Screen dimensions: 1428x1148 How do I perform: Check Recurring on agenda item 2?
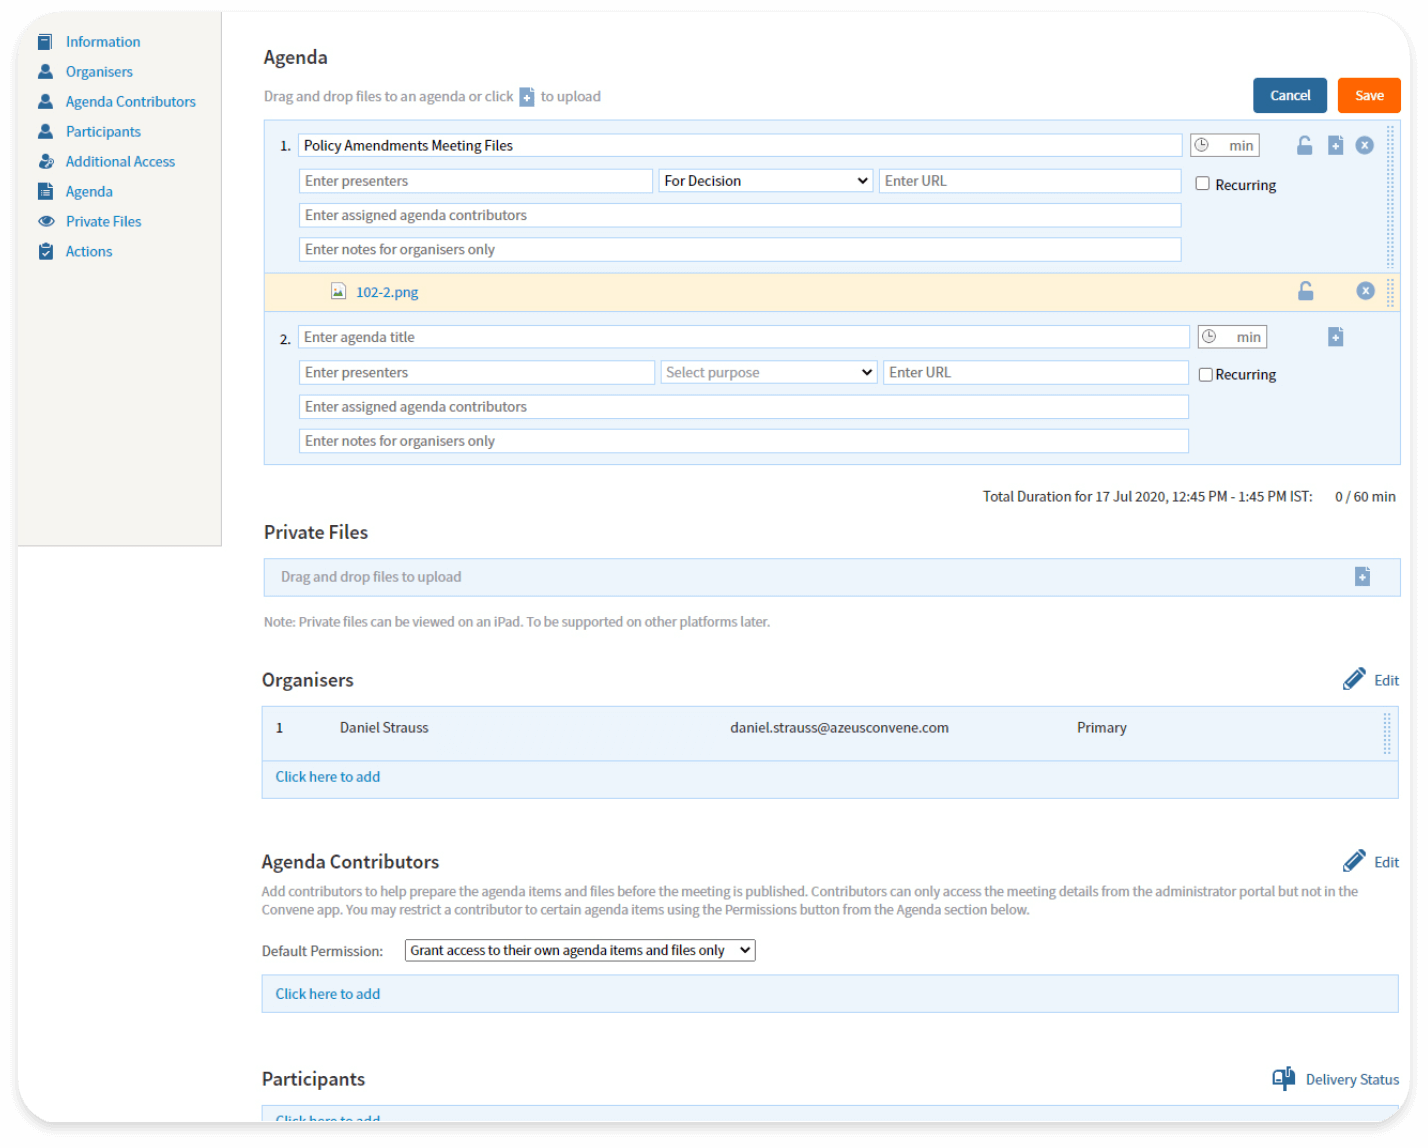click(x=1205, y=374)
